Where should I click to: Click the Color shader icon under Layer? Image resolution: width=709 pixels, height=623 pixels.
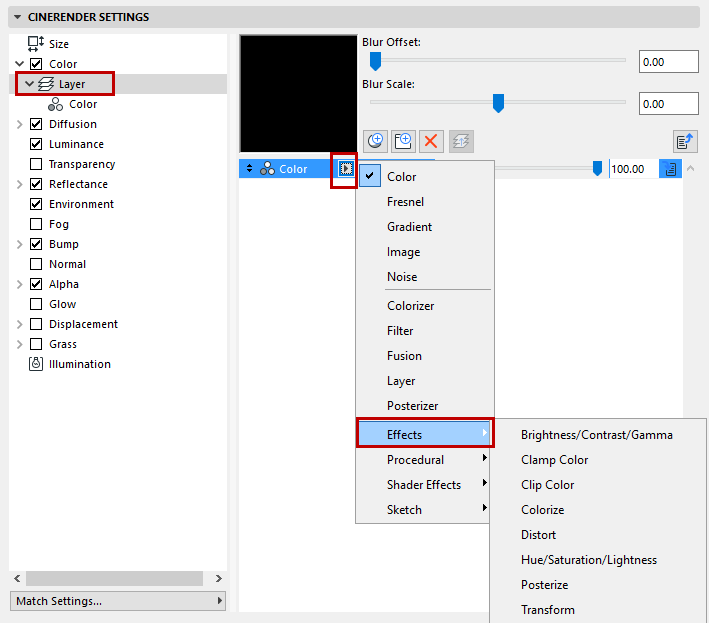55,104
